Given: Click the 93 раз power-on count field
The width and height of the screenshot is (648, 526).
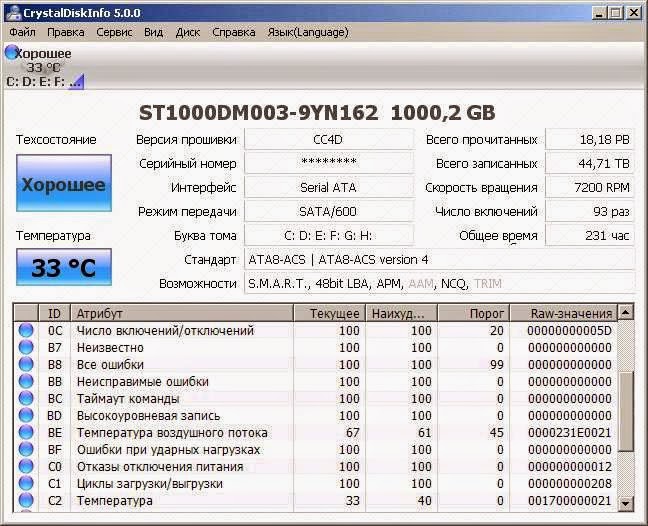Looking at the screenshot, I should [590, 211].
